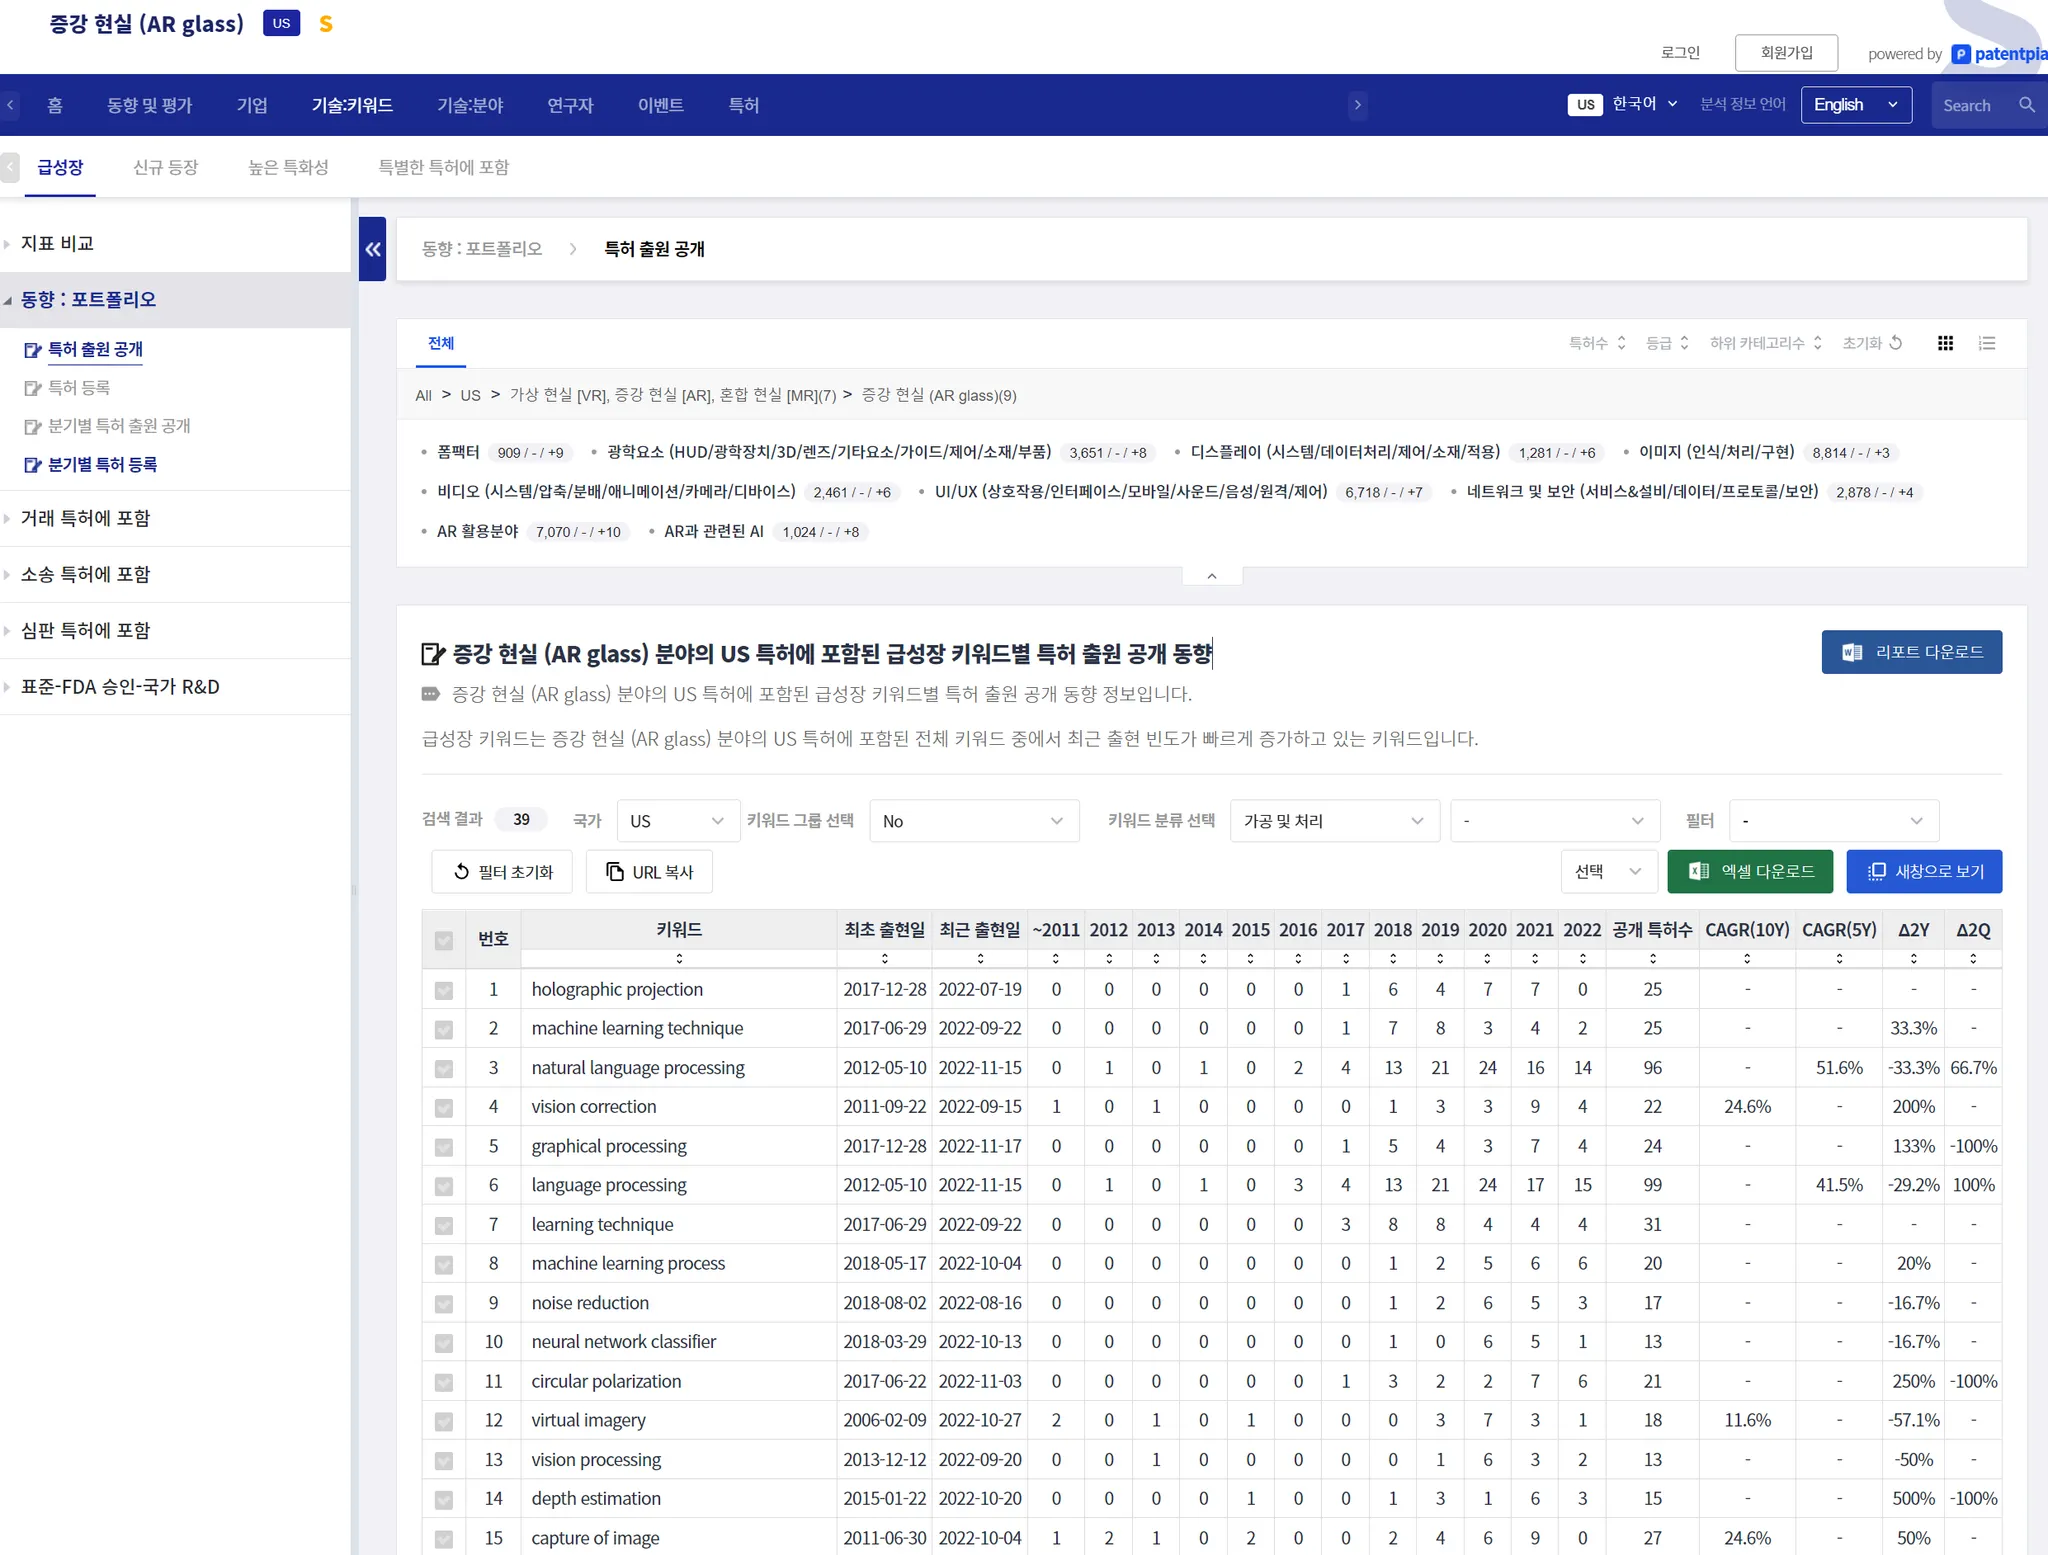Click edit icon beside the report title
Screen dimensions: 2048x1555
[x=433, y=654]
